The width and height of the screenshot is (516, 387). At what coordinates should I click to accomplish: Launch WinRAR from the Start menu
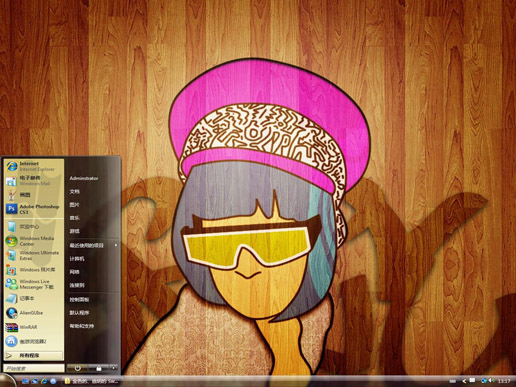pos(33,327)
